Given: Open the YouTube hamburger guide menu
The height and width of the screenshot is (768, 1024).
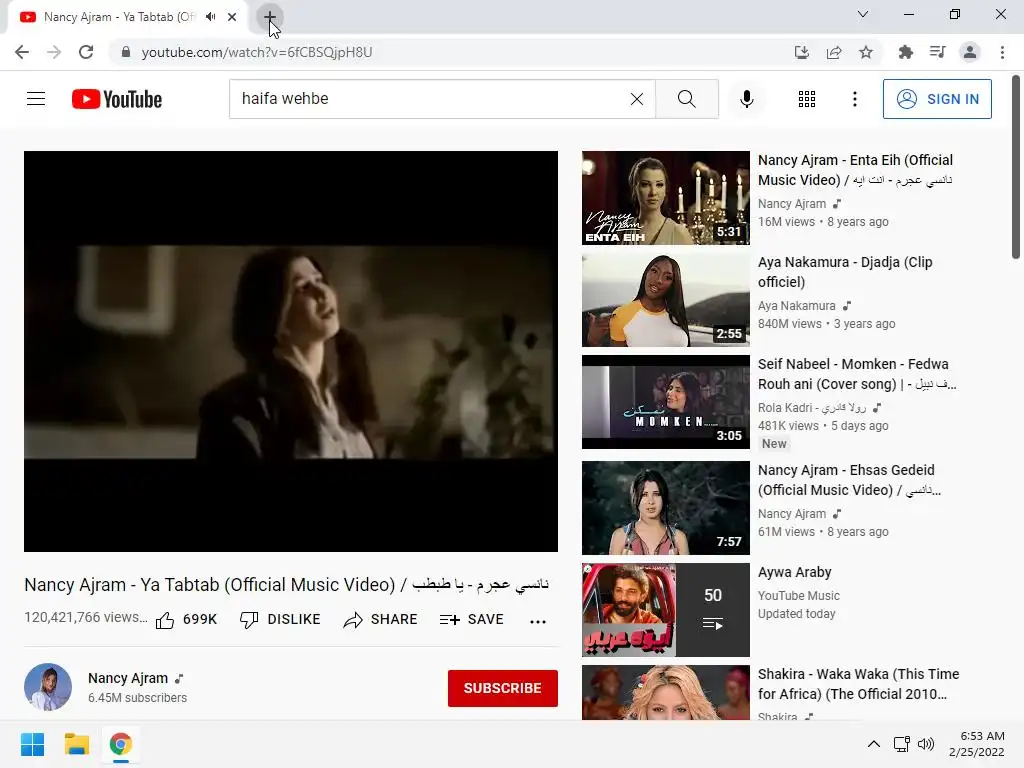Looking at the screenshot, I should click(36, 99).
